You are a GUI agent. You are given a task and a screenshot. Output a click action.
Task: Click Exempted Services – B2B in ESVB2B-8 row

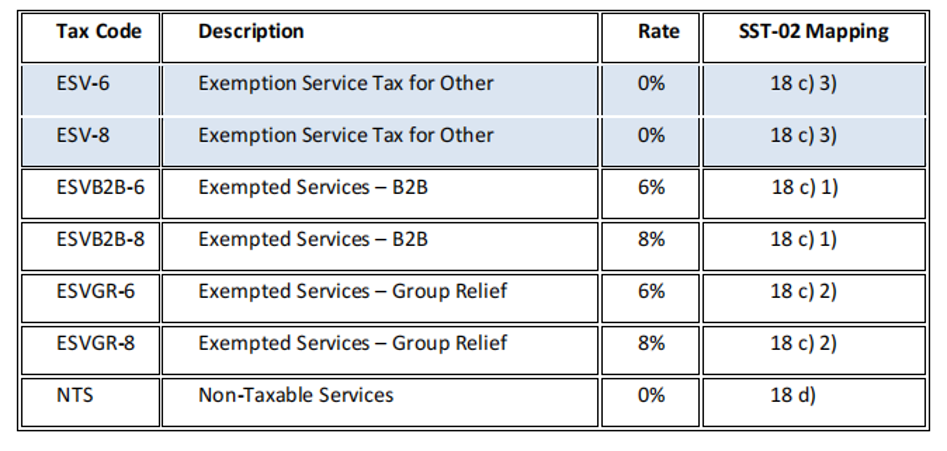313,239
